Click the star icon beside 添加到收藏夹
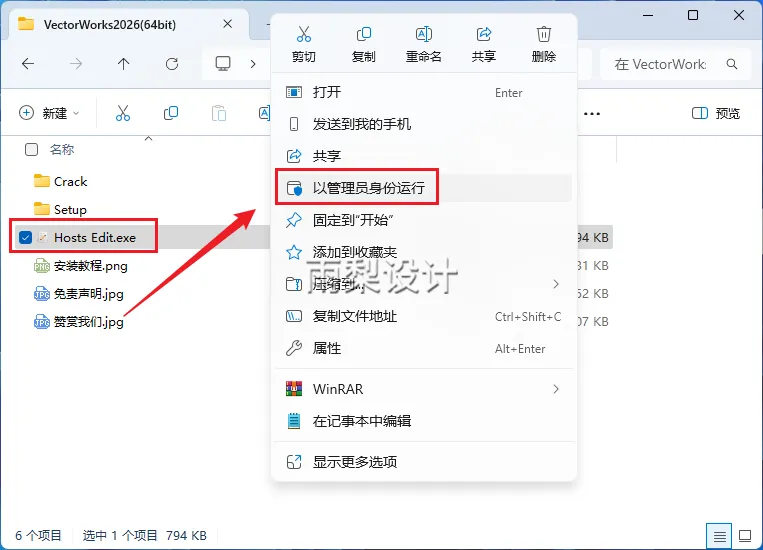 point(294,252)
